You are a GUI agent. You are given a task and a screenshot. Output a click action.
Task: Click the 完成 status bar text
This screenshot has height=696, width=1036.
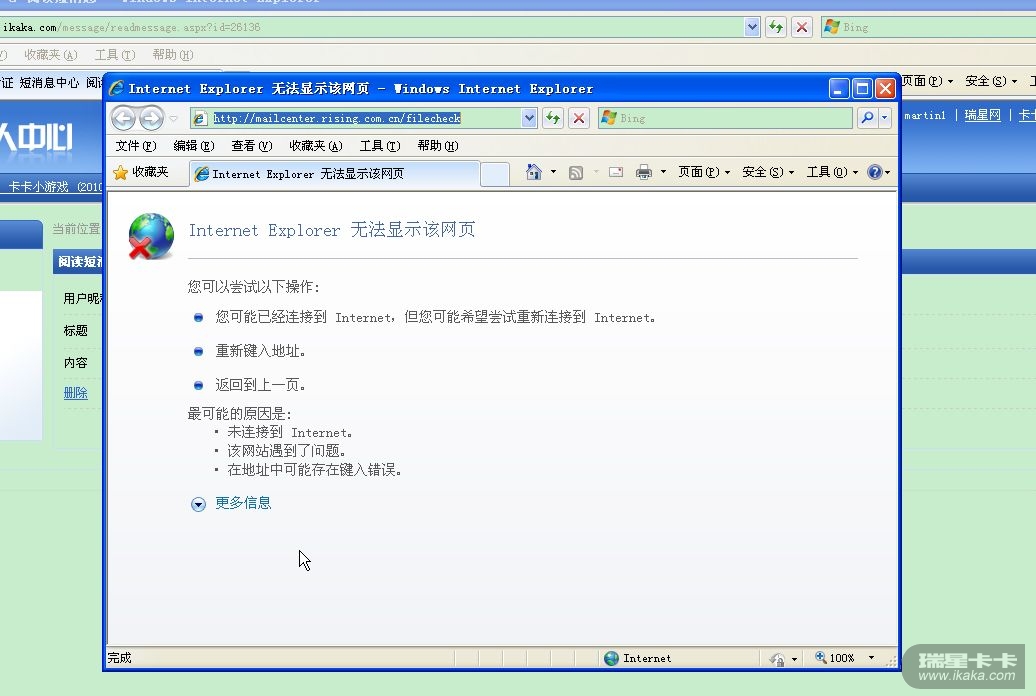tap(120, 658)
